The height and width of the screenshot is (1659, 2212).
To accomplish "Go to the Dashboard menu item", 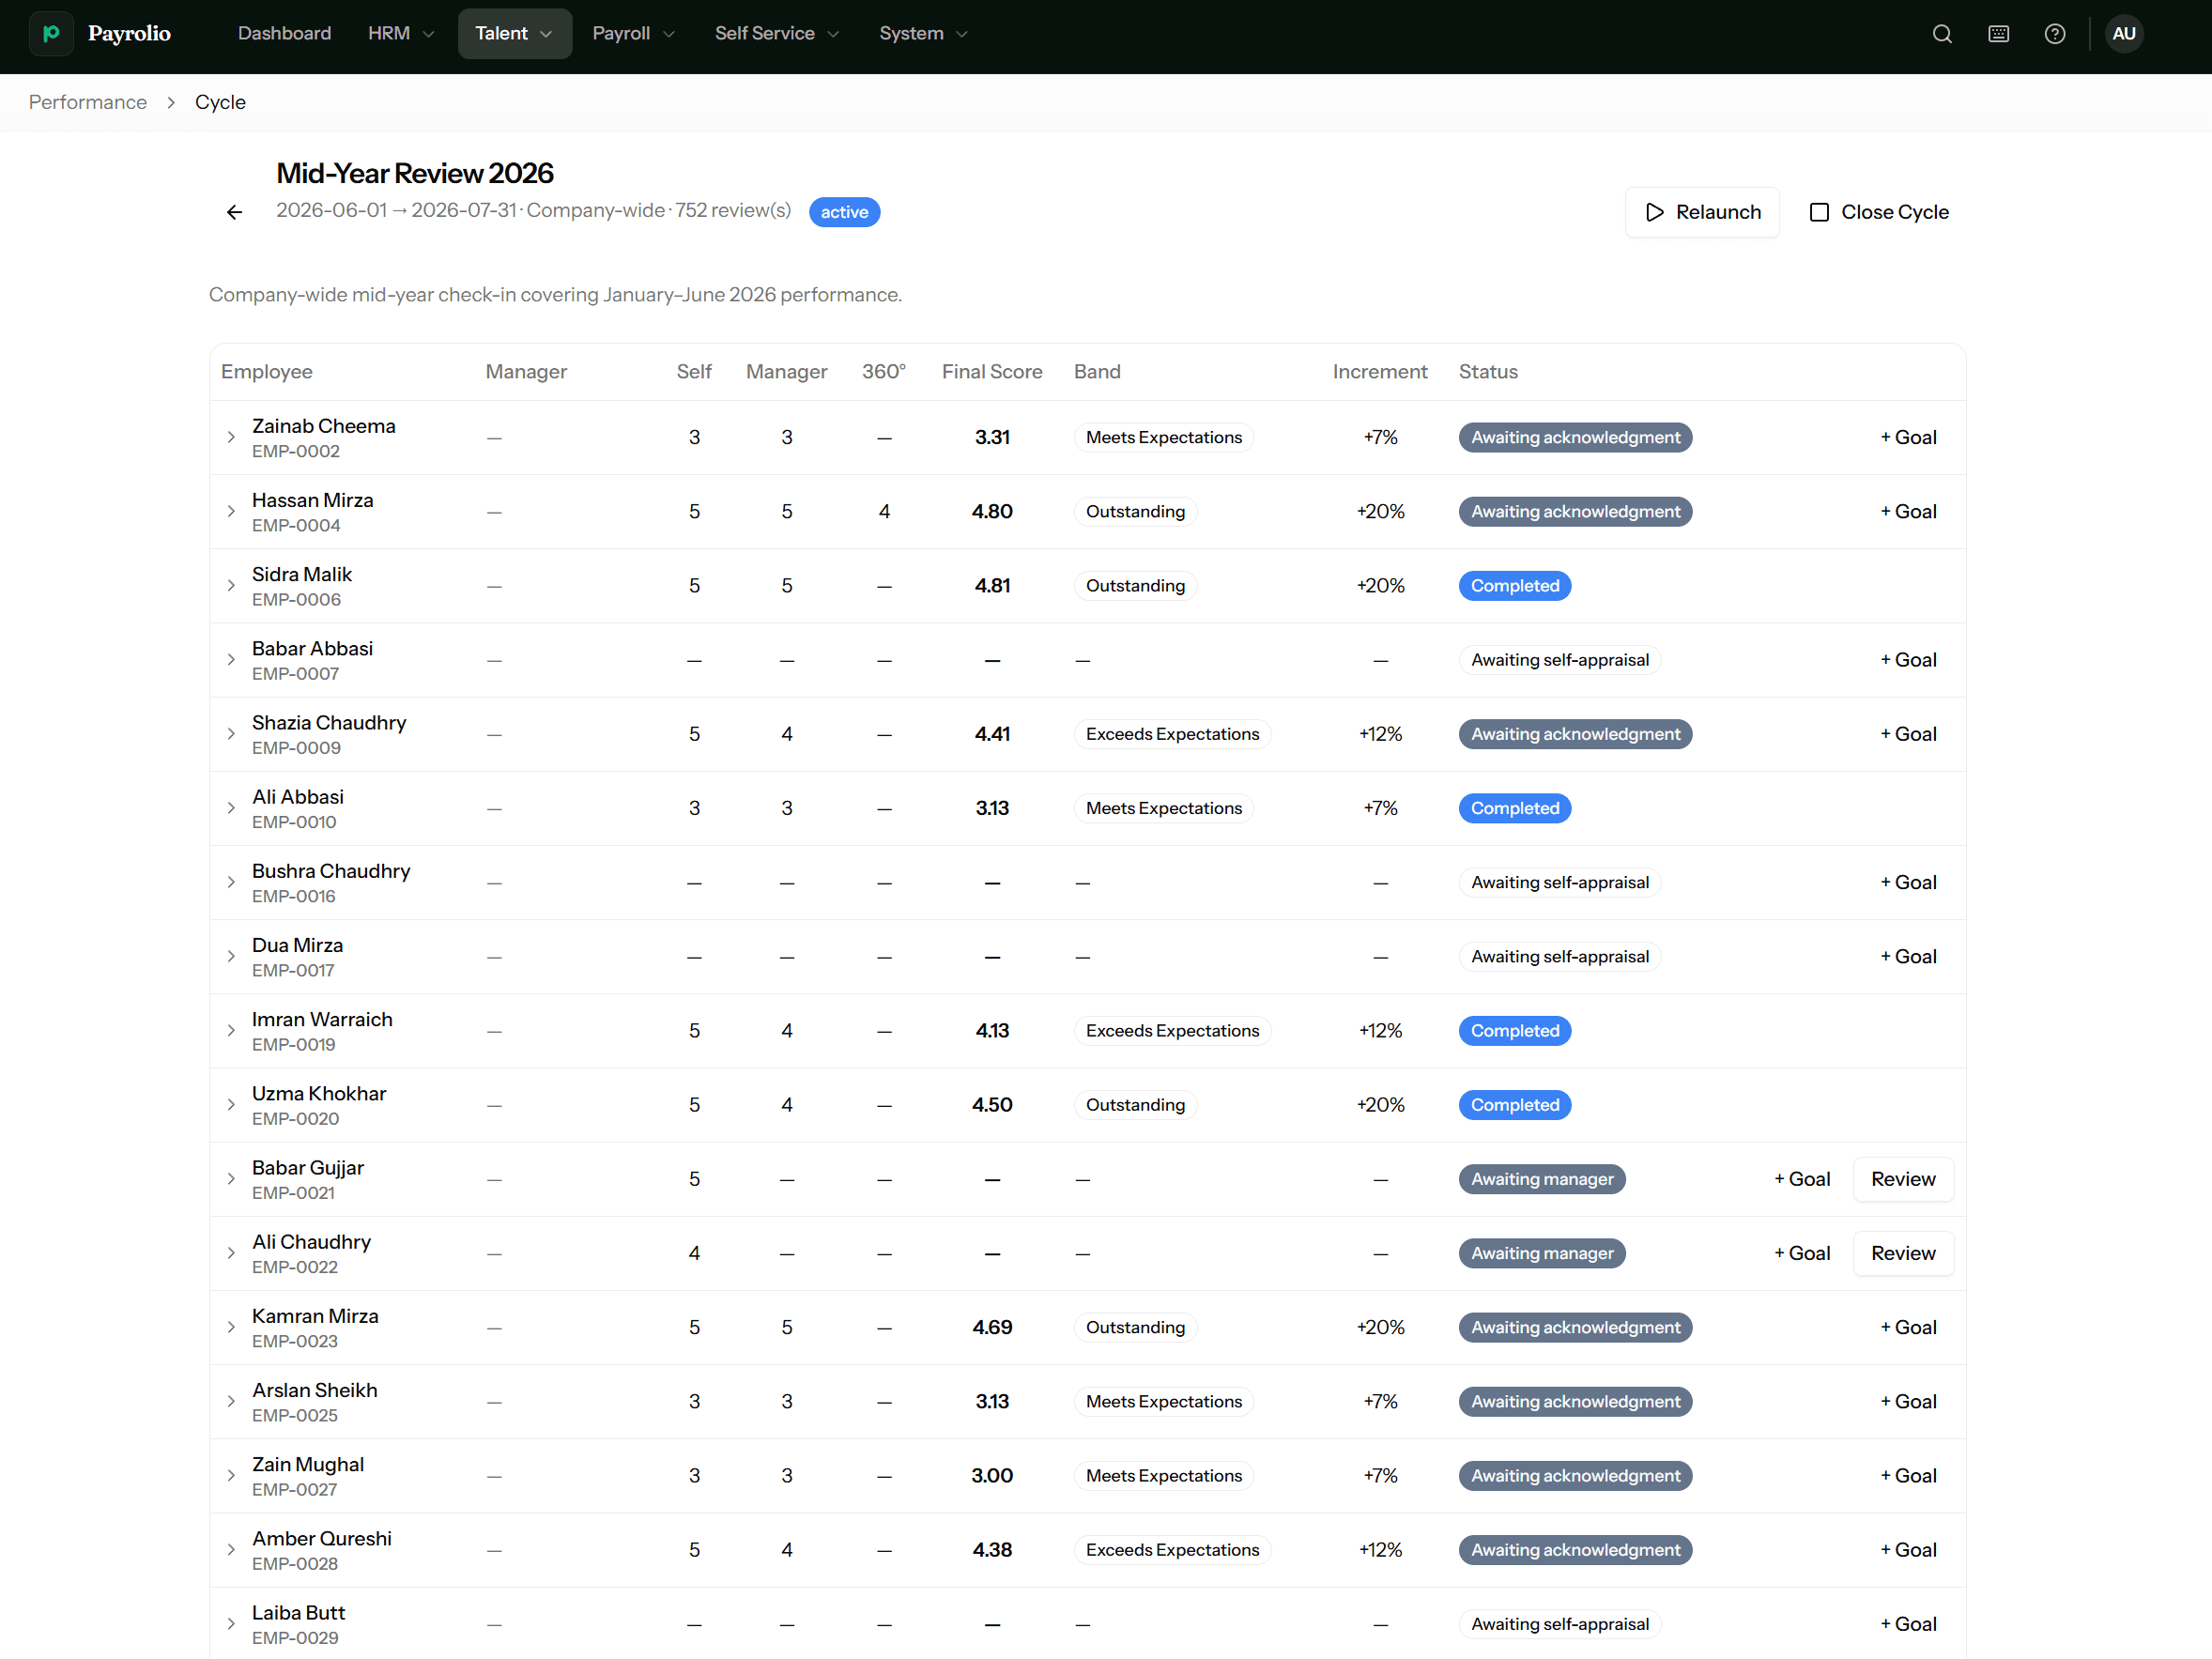I will coord(284,34).
